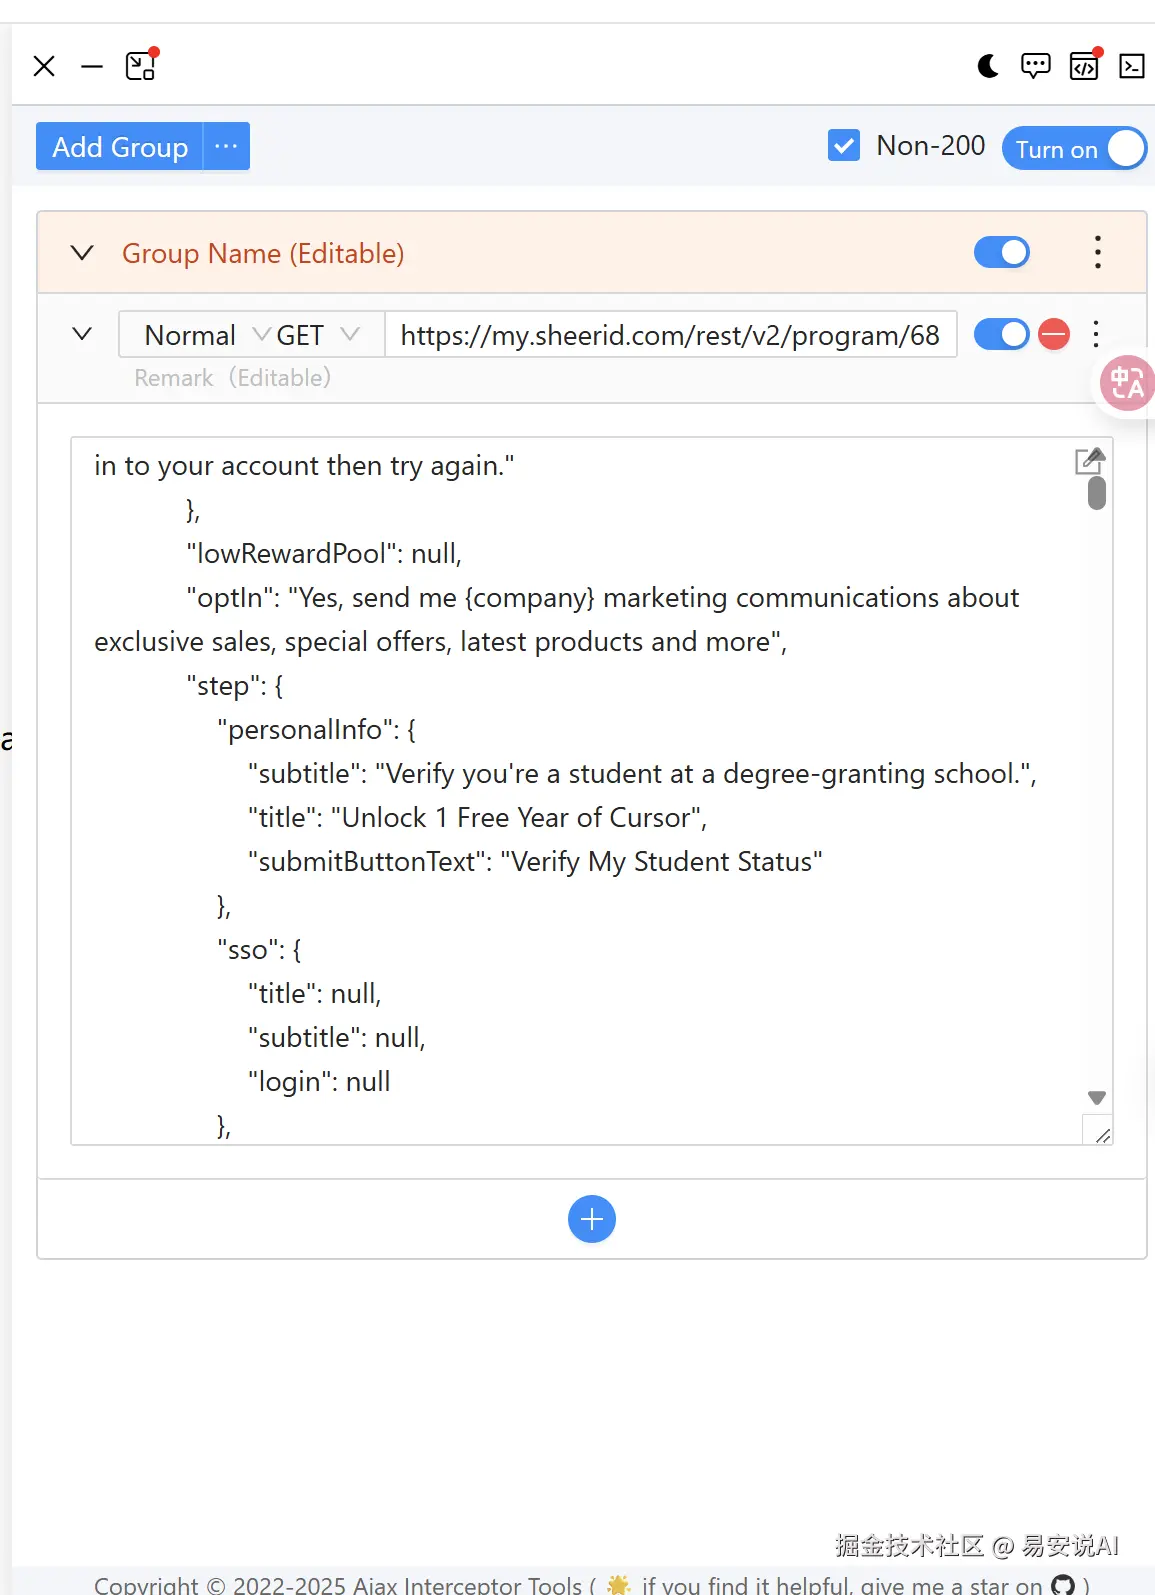Click the "subtitle": "Verify you're a student" line

642,774
